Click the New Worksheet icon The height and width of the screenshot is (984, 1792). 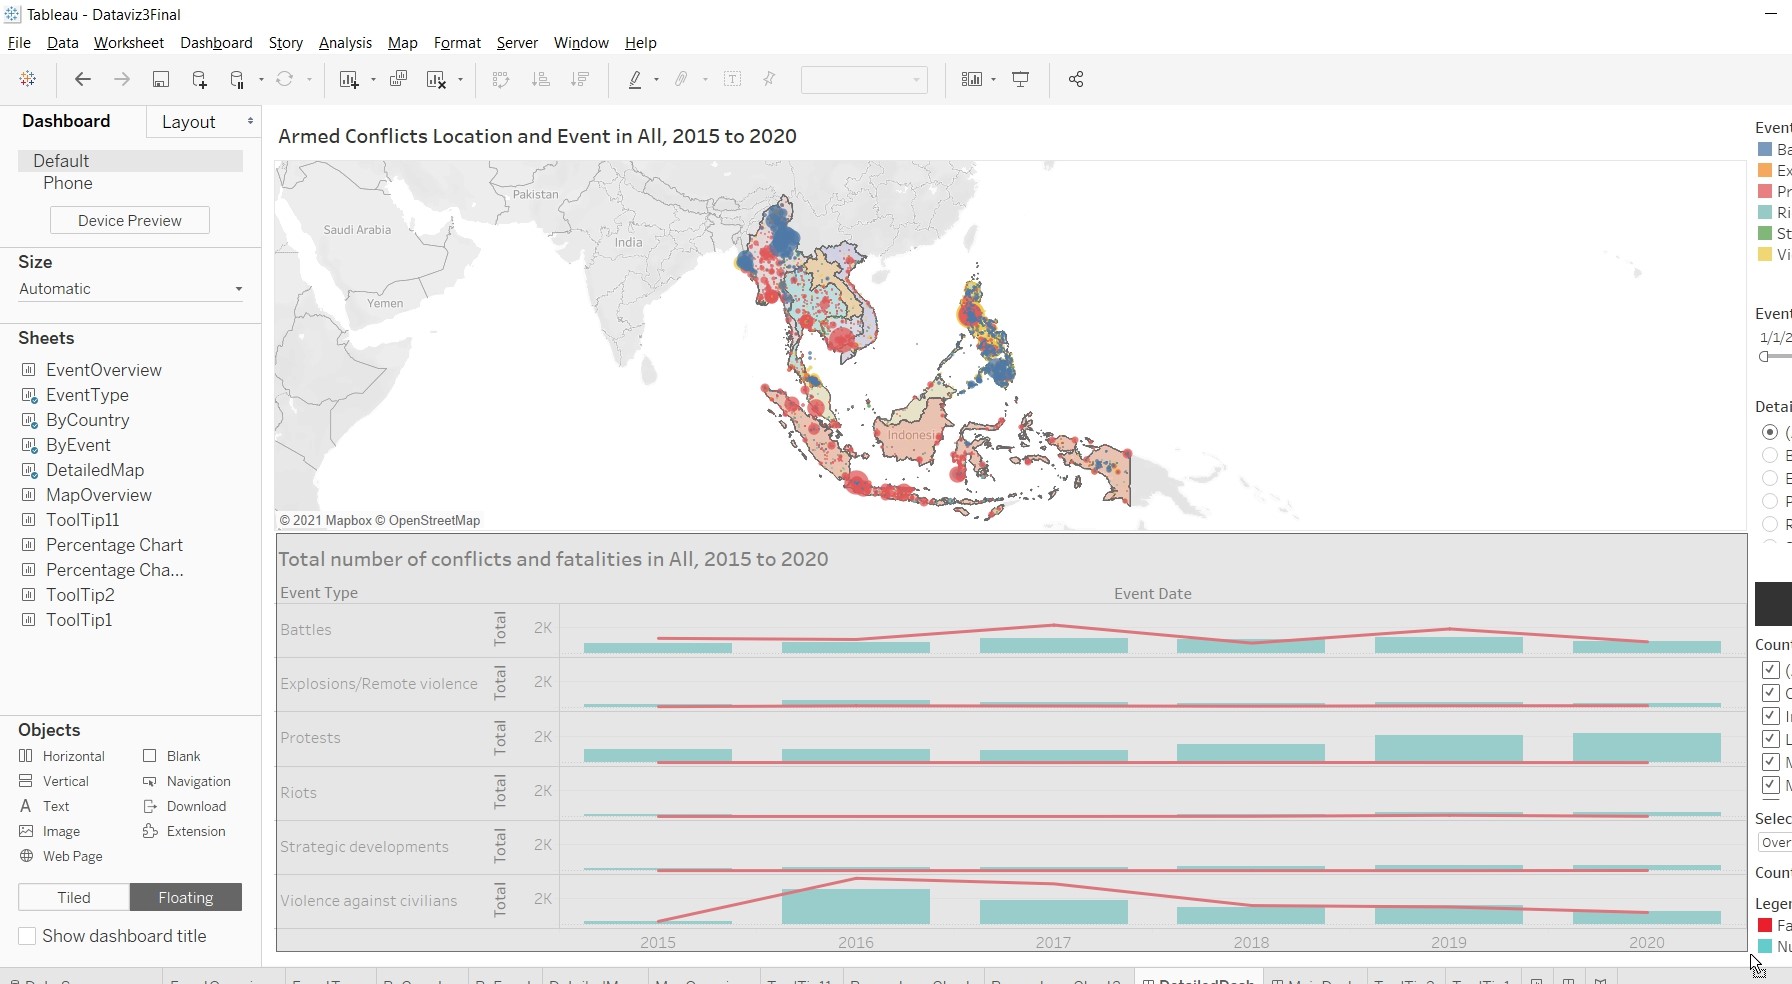[x=348, y=80]
